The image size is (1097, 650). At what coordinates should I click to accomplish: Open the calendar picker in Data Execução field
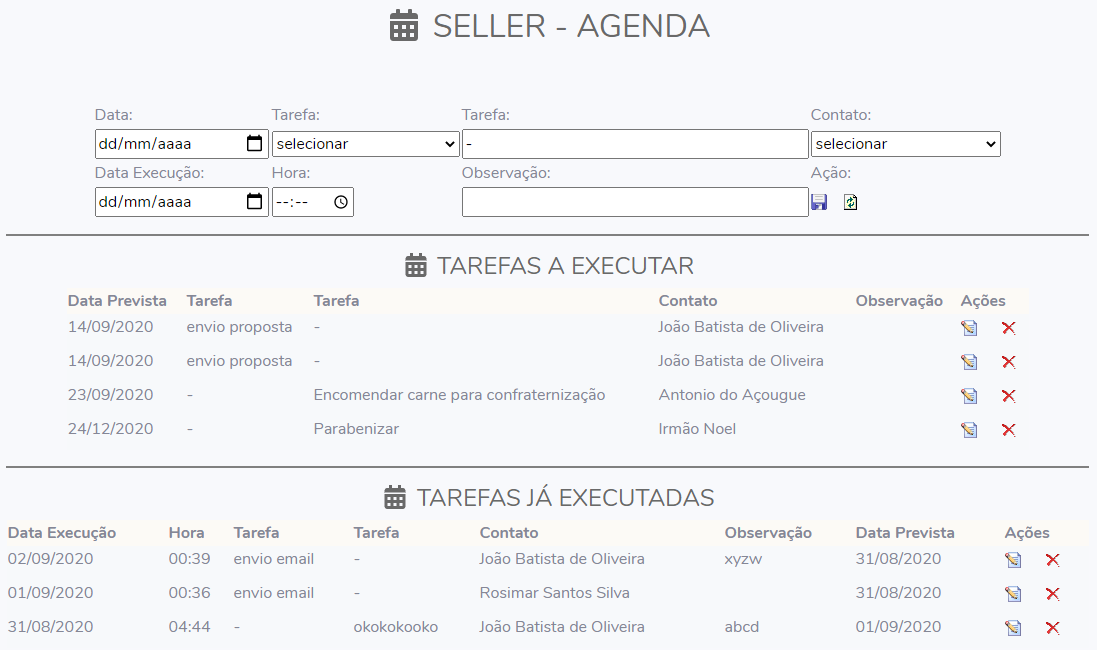(x=255, y=202)
